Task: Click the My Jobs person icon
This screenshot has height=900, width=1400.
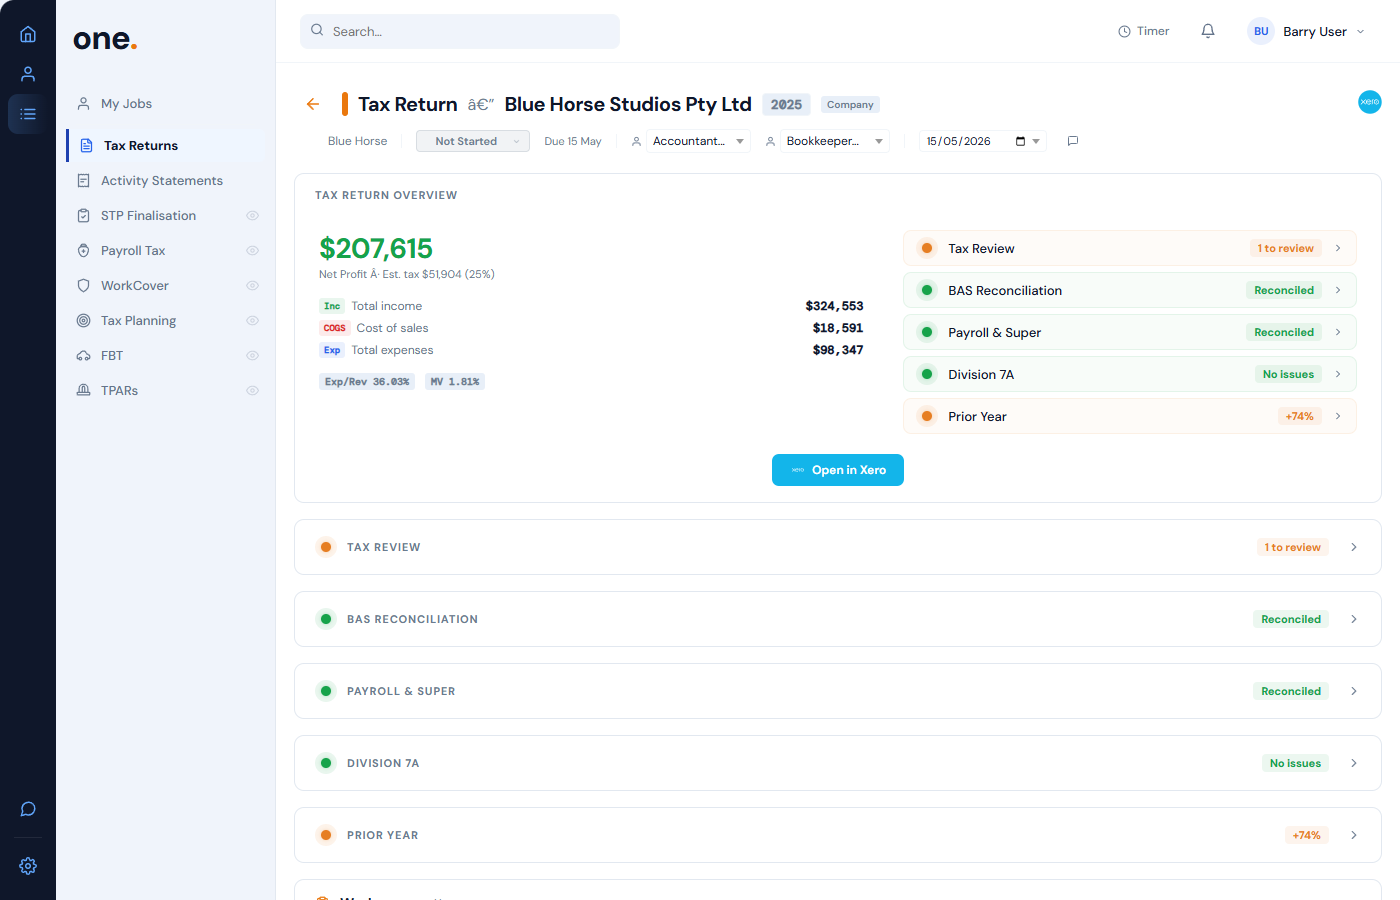Action: [x=84, y=103]
